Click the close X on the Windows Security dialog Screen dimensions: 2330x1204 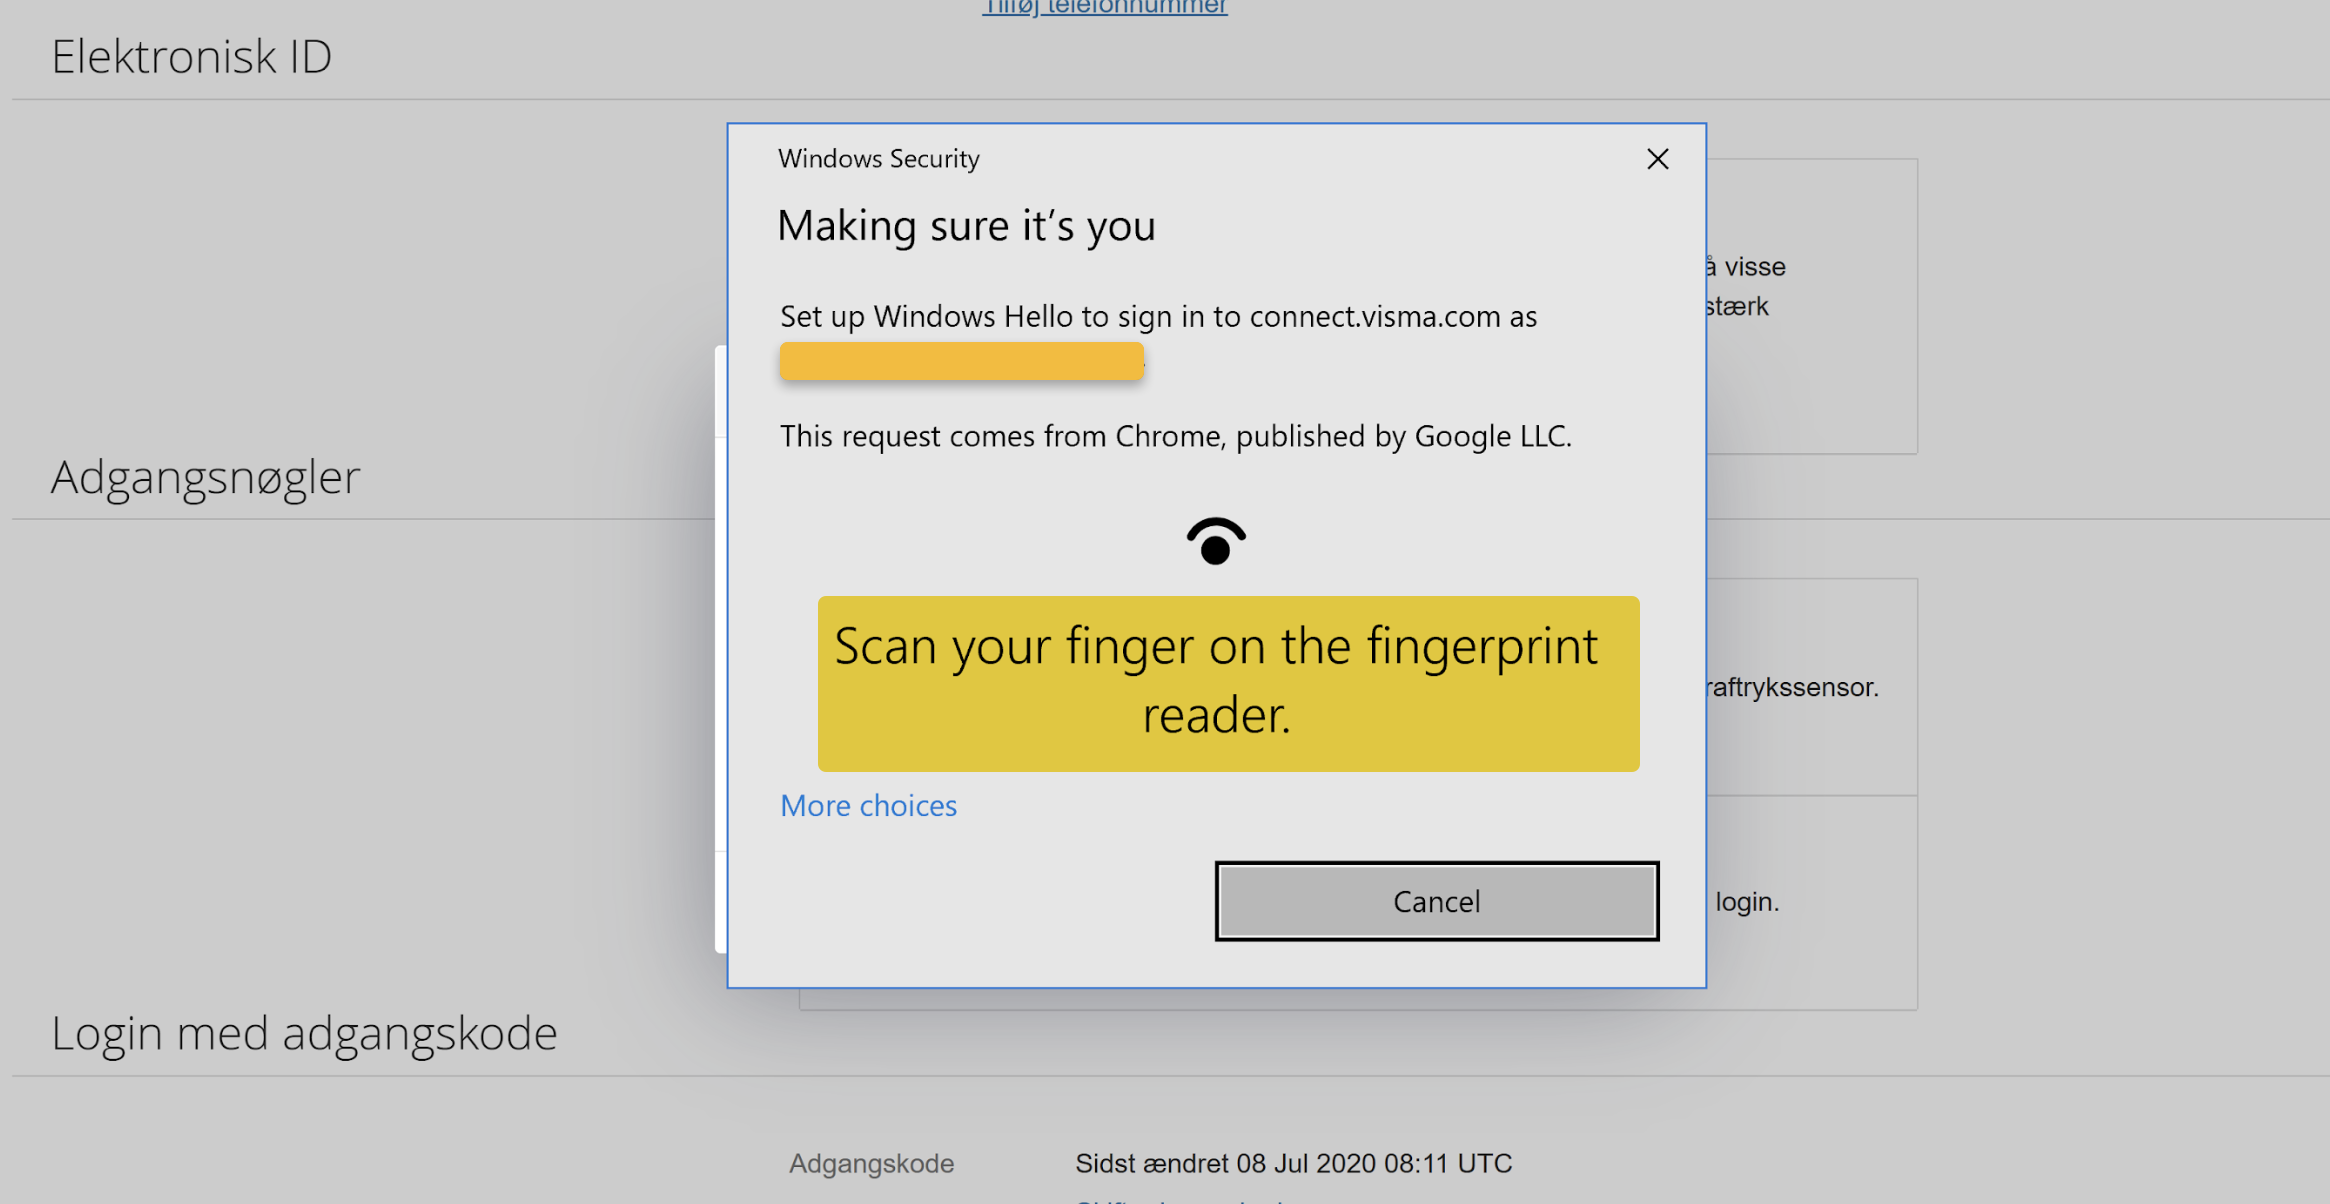pyautogui.click(x=1657, y=158)
